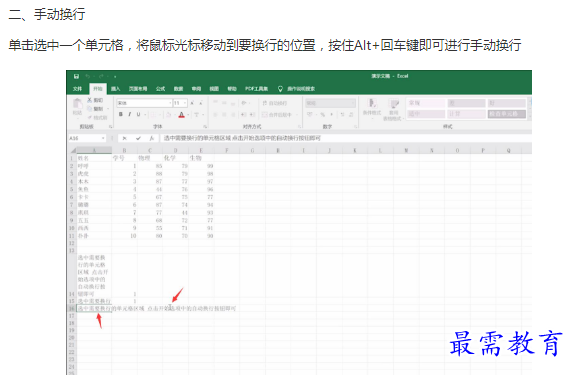Click the decrease indent icon

(243, 115)
